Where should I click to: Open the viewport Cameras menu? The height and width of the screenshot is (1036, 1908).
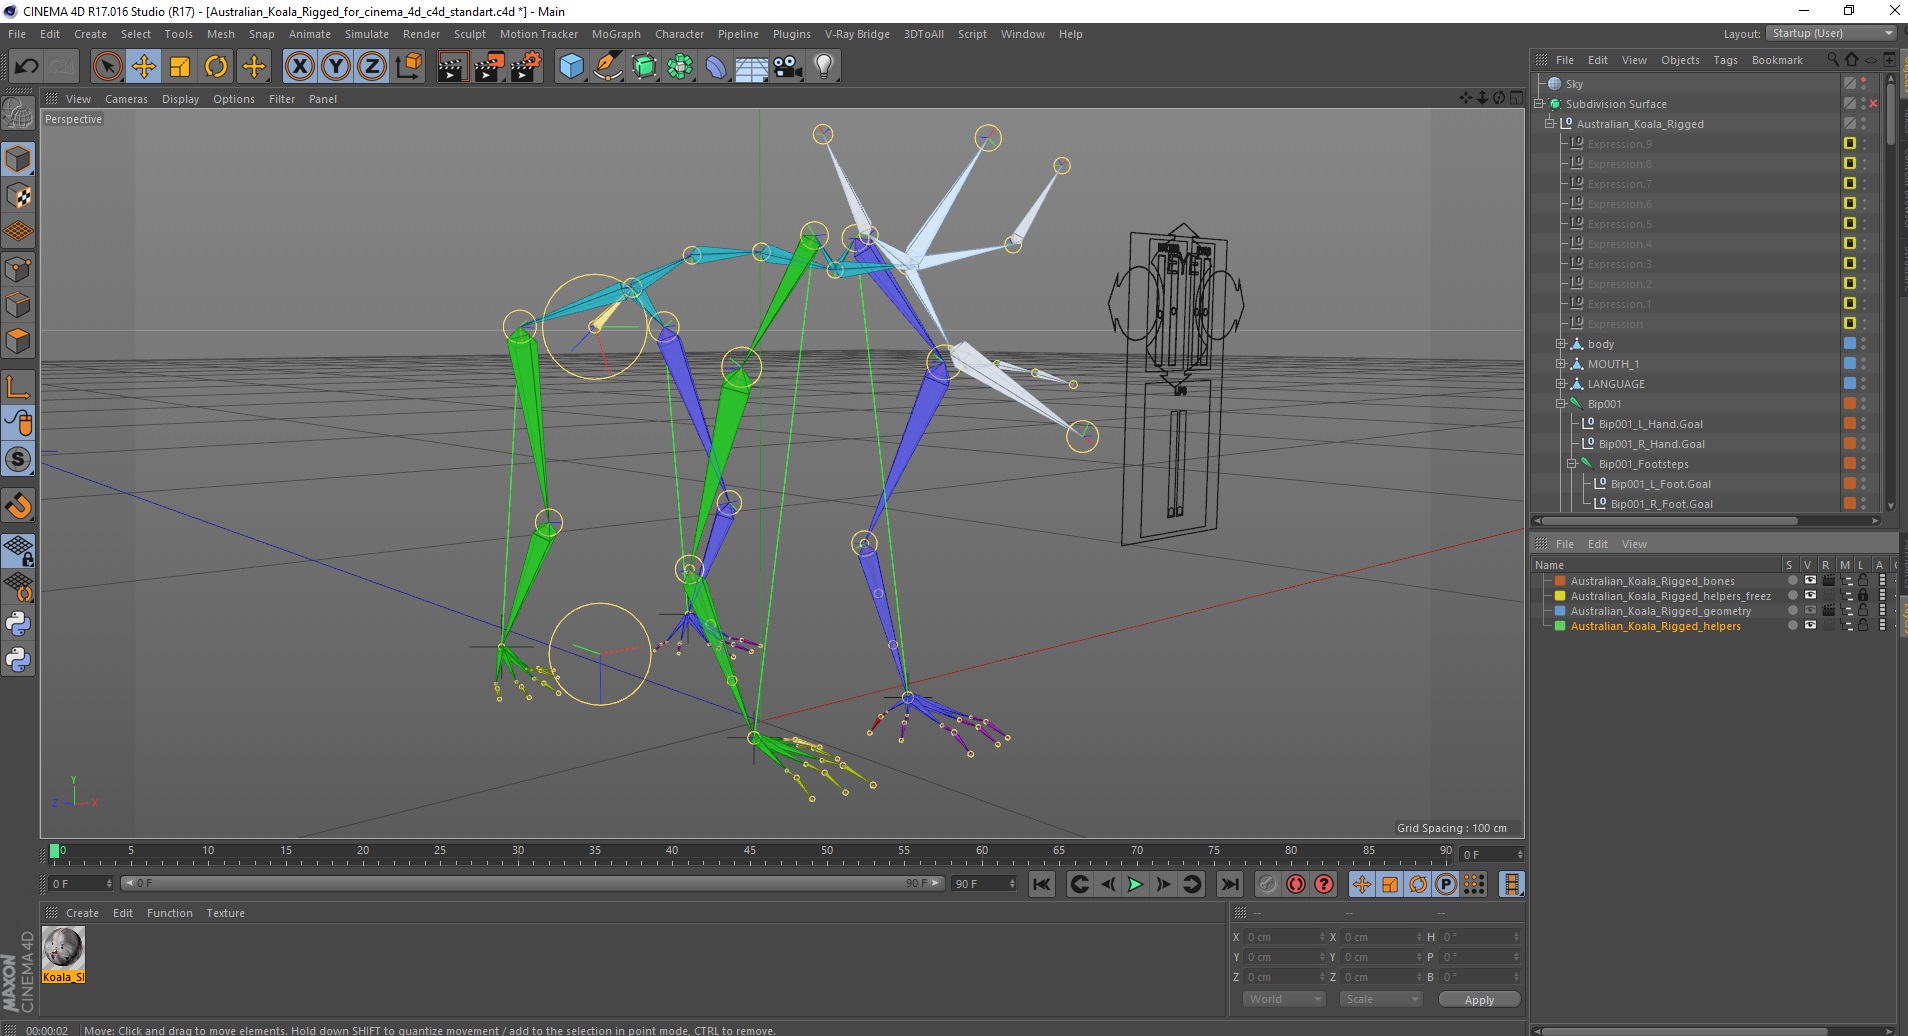point(126,99)
